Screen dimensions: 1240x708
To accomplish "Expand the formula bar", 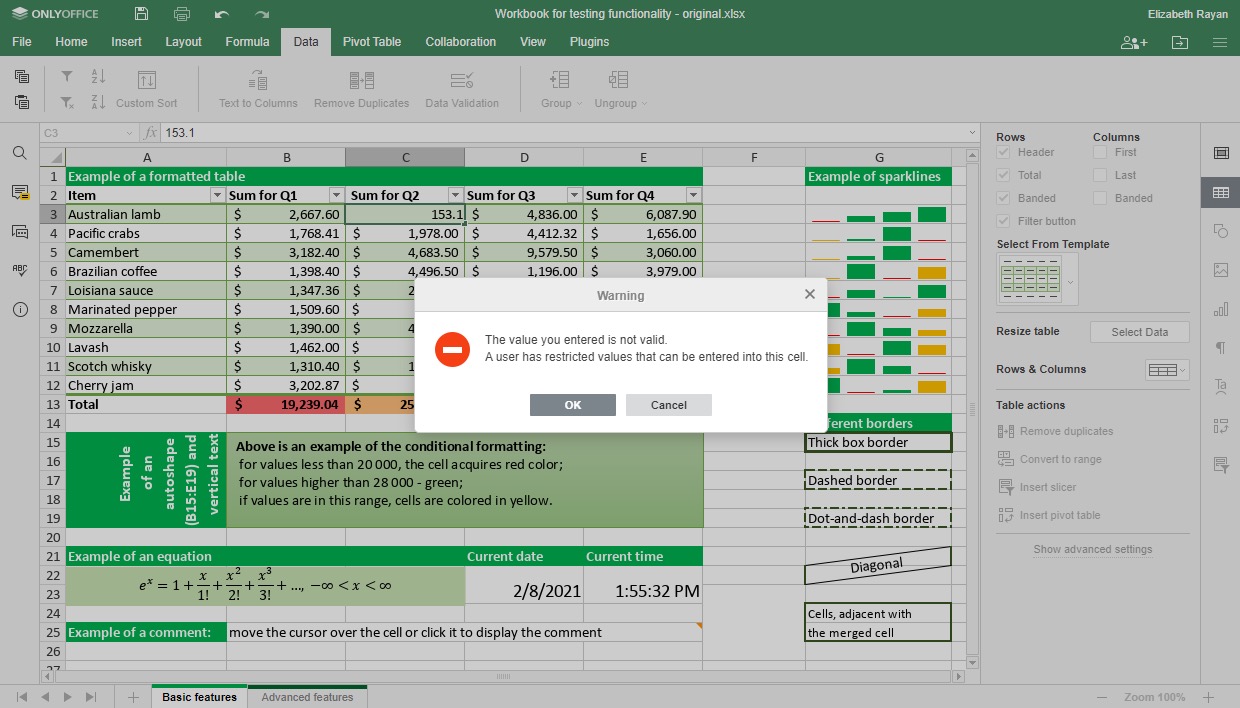I will [973, 133].
